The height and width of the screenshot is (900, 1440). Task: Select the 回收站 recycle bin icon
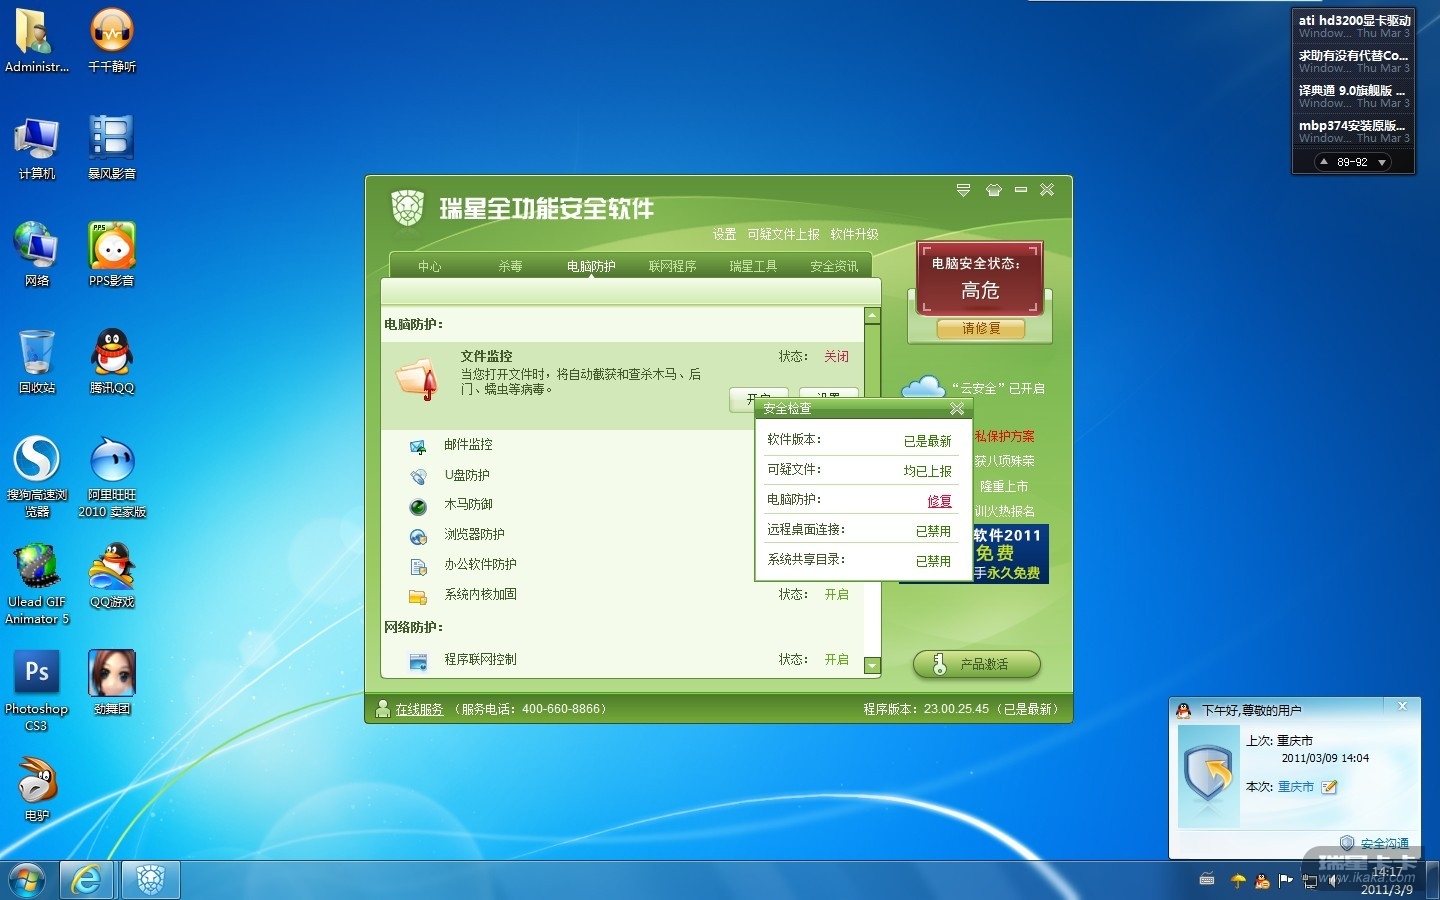(x=37, y=361)
